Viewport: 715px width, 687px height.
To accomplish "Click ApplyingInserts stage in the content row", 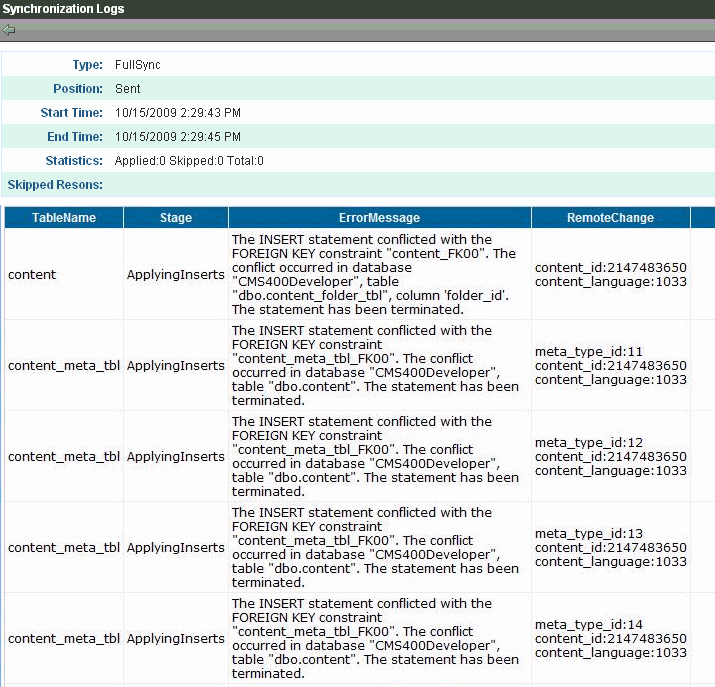I will tap(175, 274).
